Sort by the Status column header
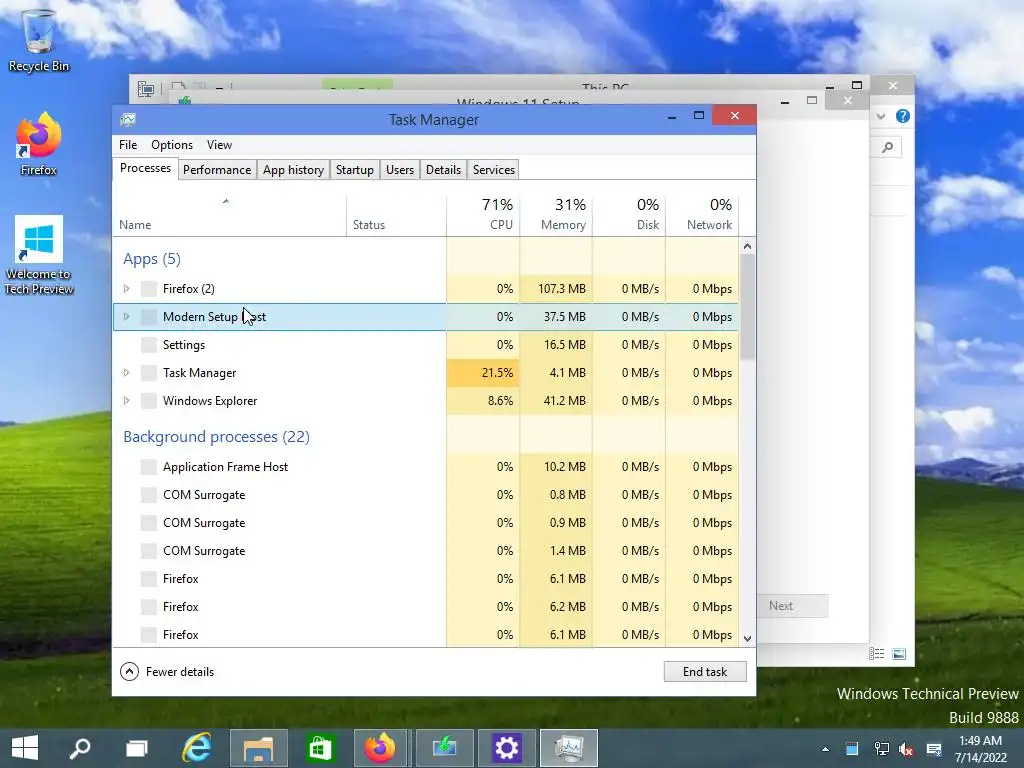This screenshot has width=1024, height=768. [x=396, y=216]
